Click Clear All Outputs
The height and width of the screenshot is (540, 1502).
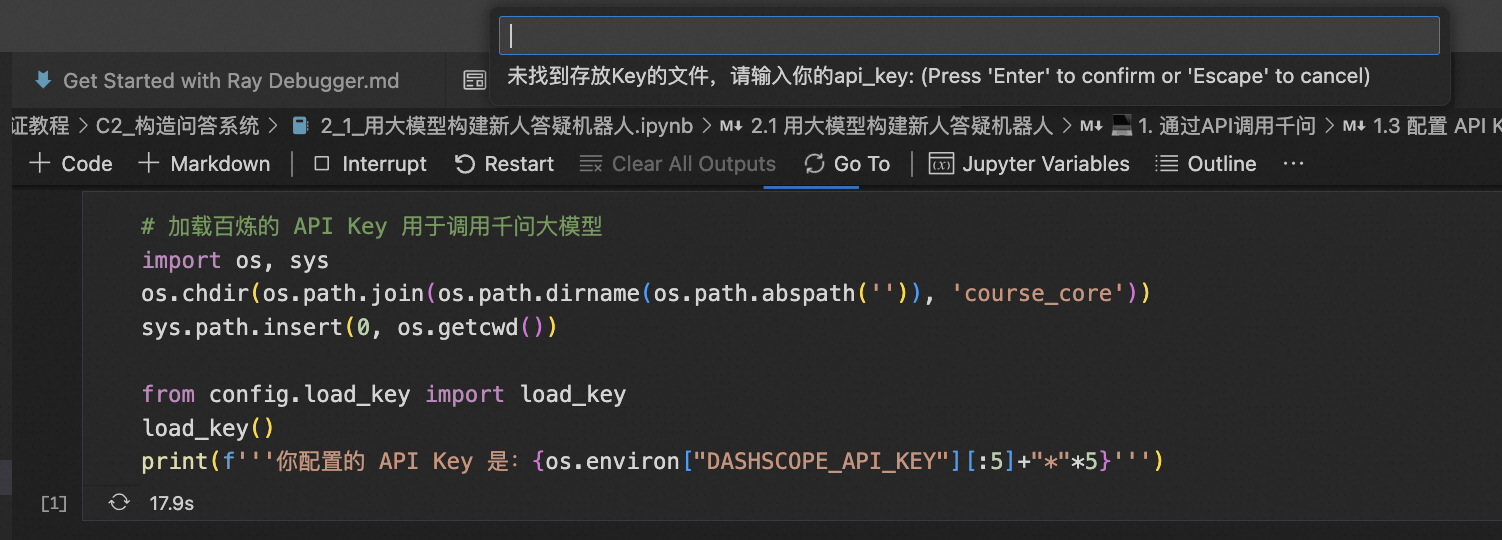pos(678,164)
